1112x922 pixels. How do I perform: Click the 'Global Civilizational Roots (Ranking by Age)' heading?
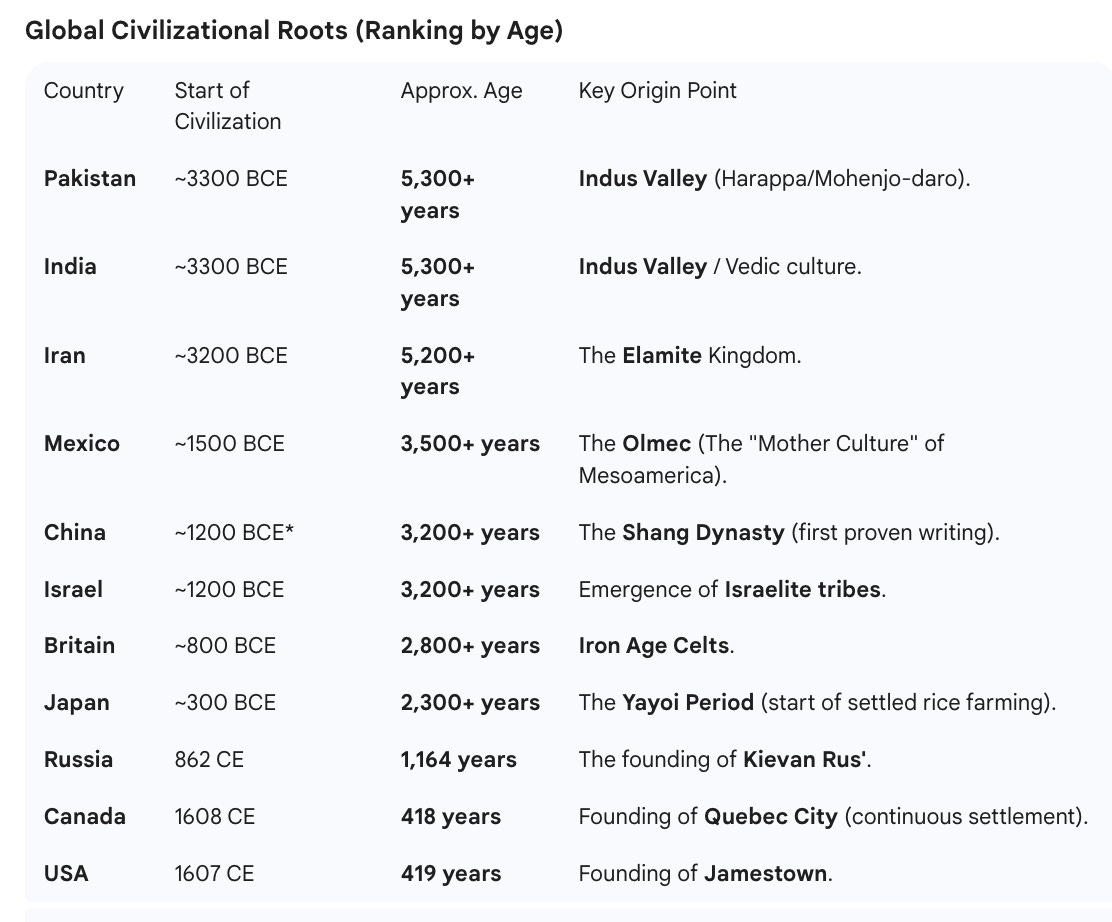[294, 31]
